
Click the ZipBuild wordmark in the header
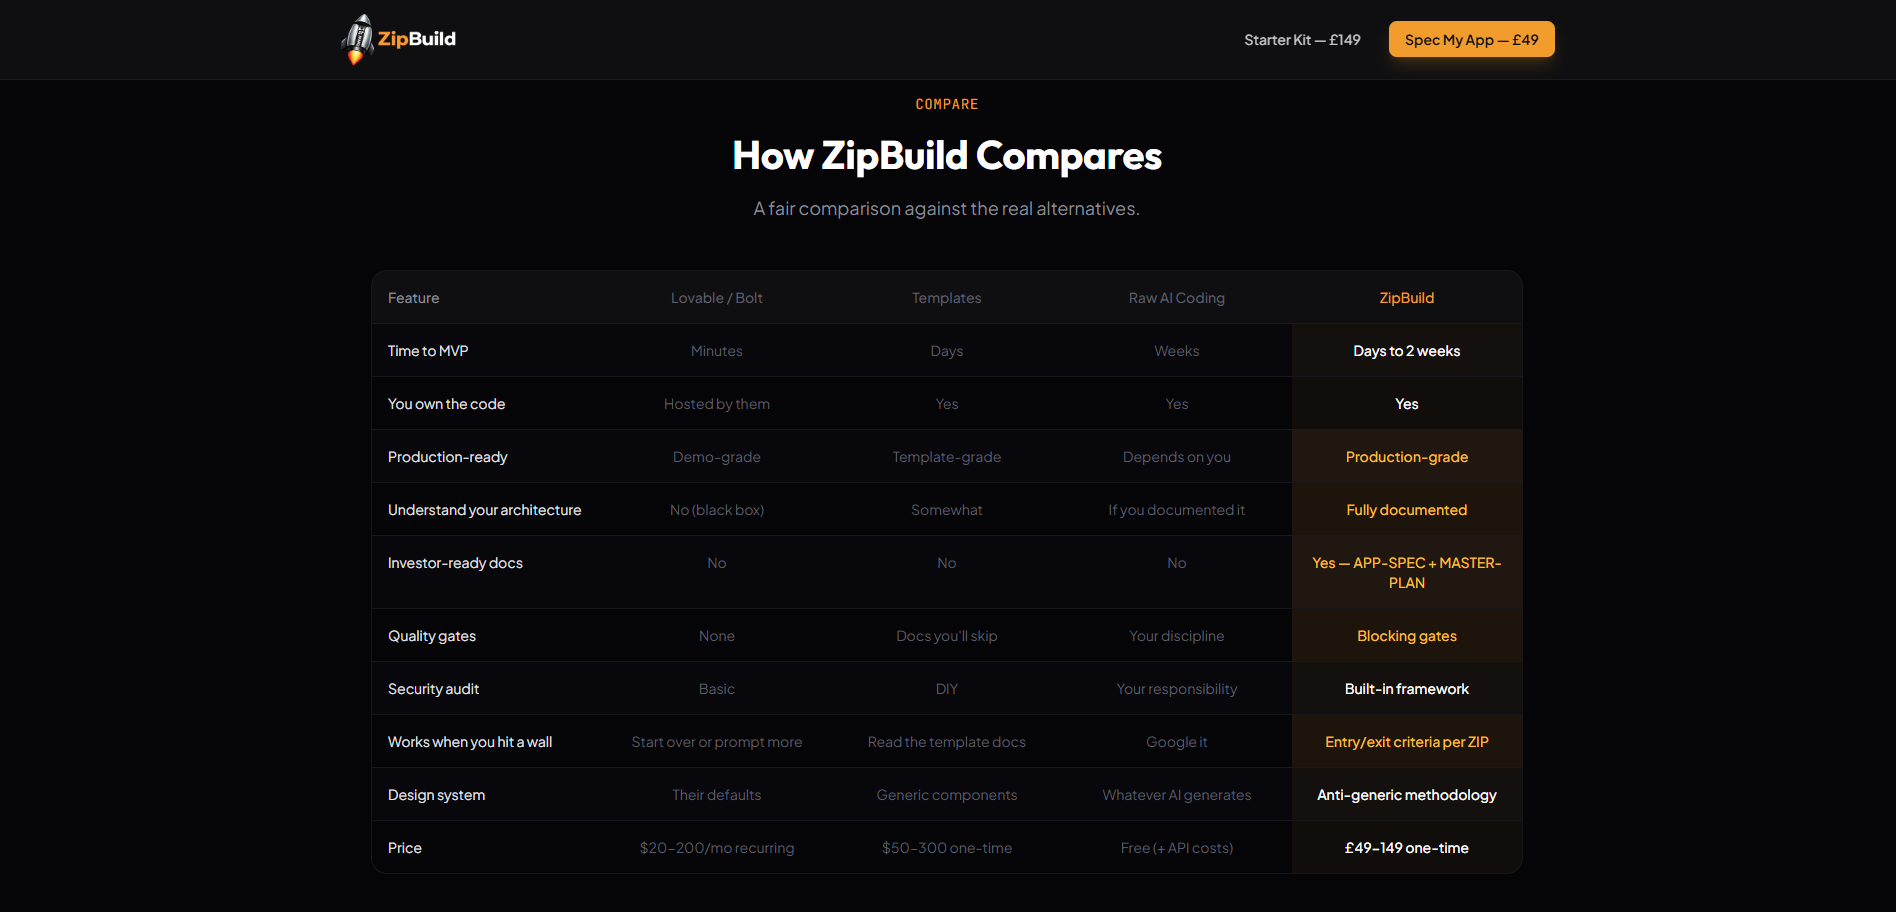pyautogui.click(x=416, y=38)
